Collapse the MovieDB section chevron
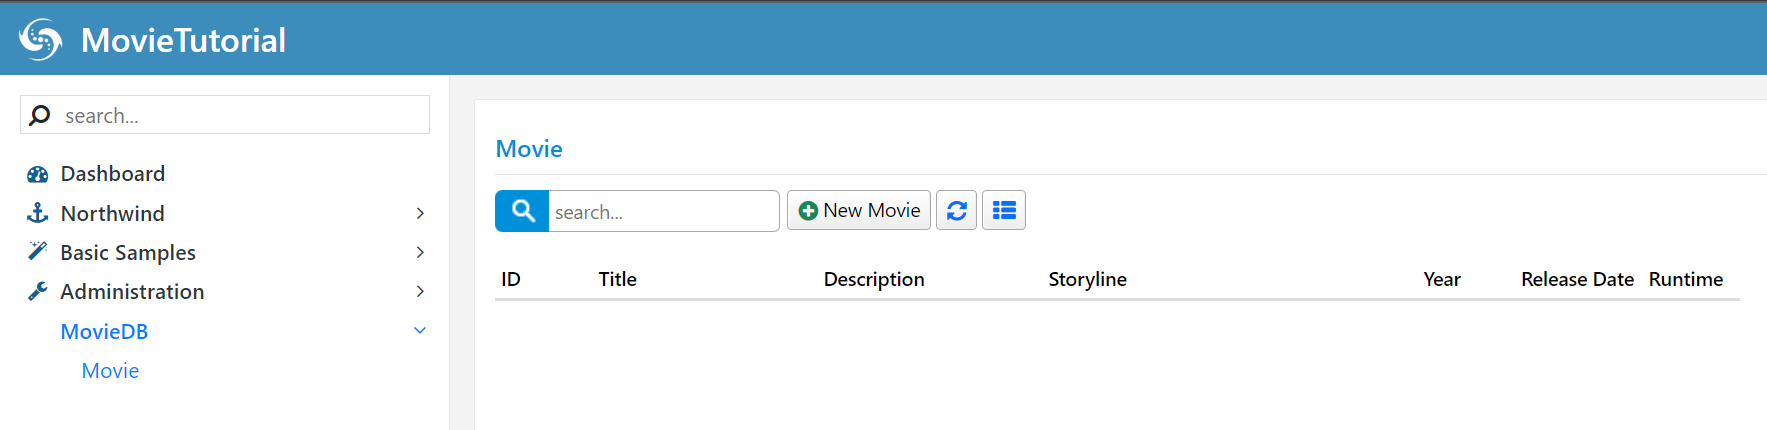The width and height of the screenshot is (1767, 430). pyautogui.click(x=420, y=331)
